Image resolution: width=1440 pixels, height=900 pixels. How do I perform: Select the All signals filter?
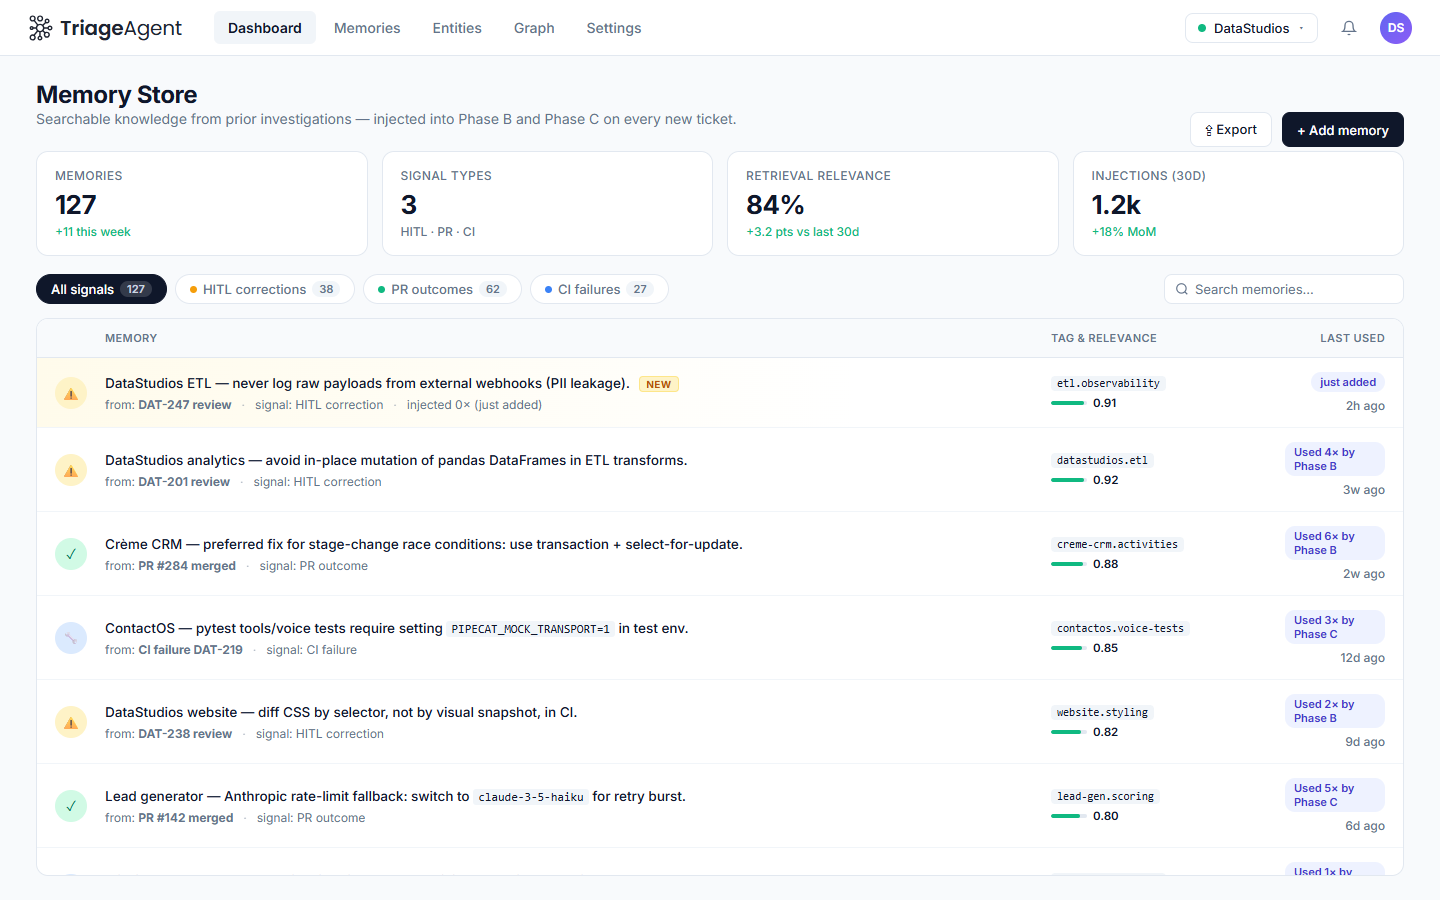[x=101, y=289]
